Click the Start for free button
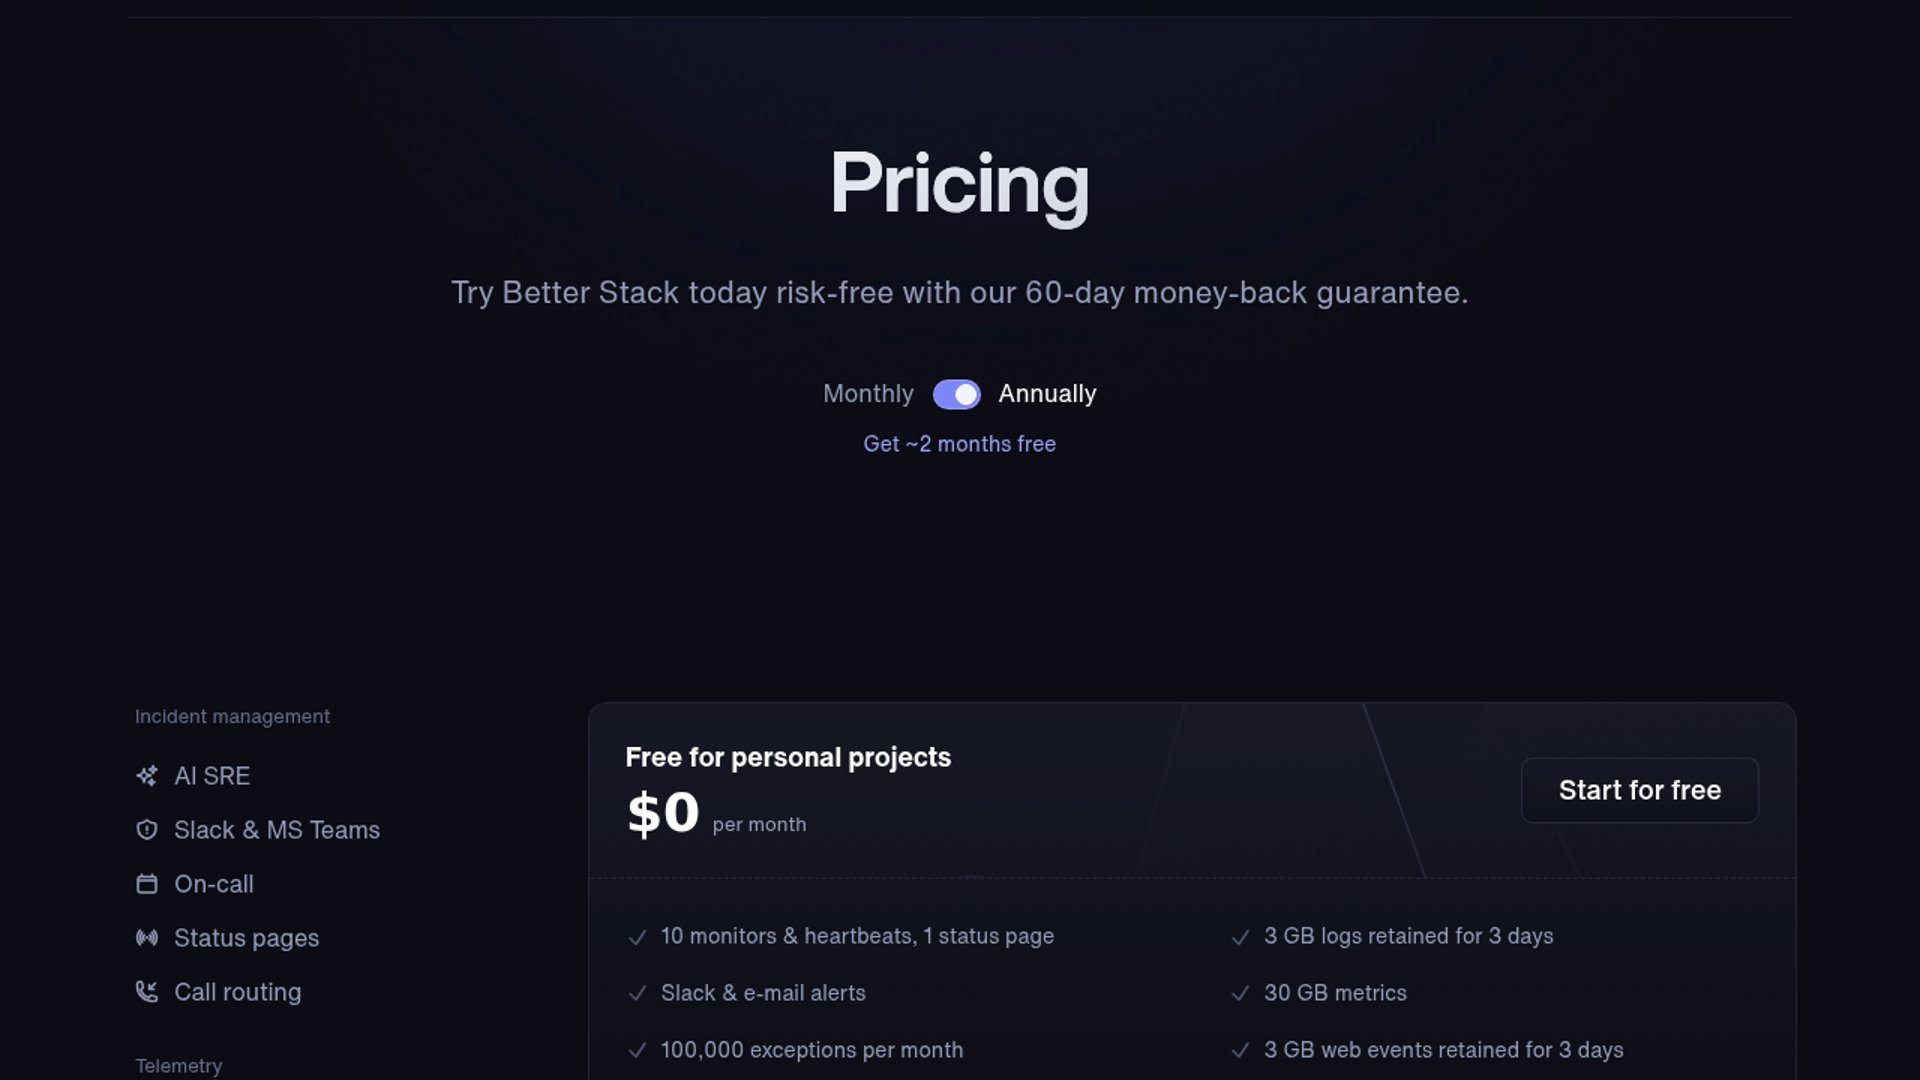This screenshot has width=1920, height=1080. pyautogui.click(x=1640, y=790)
